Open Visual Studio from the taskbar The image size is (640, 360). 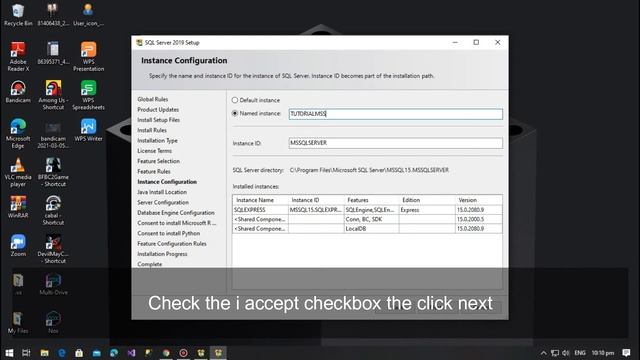131,353
